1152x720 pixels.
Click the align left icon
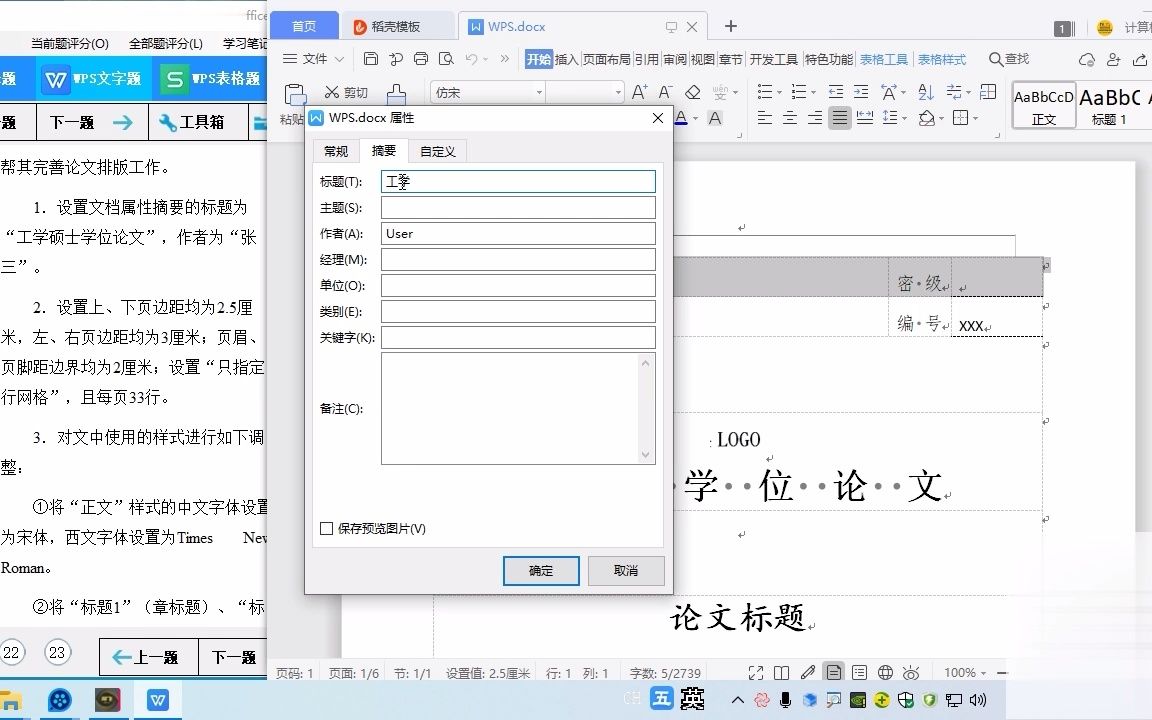click(x=765, y=118)
